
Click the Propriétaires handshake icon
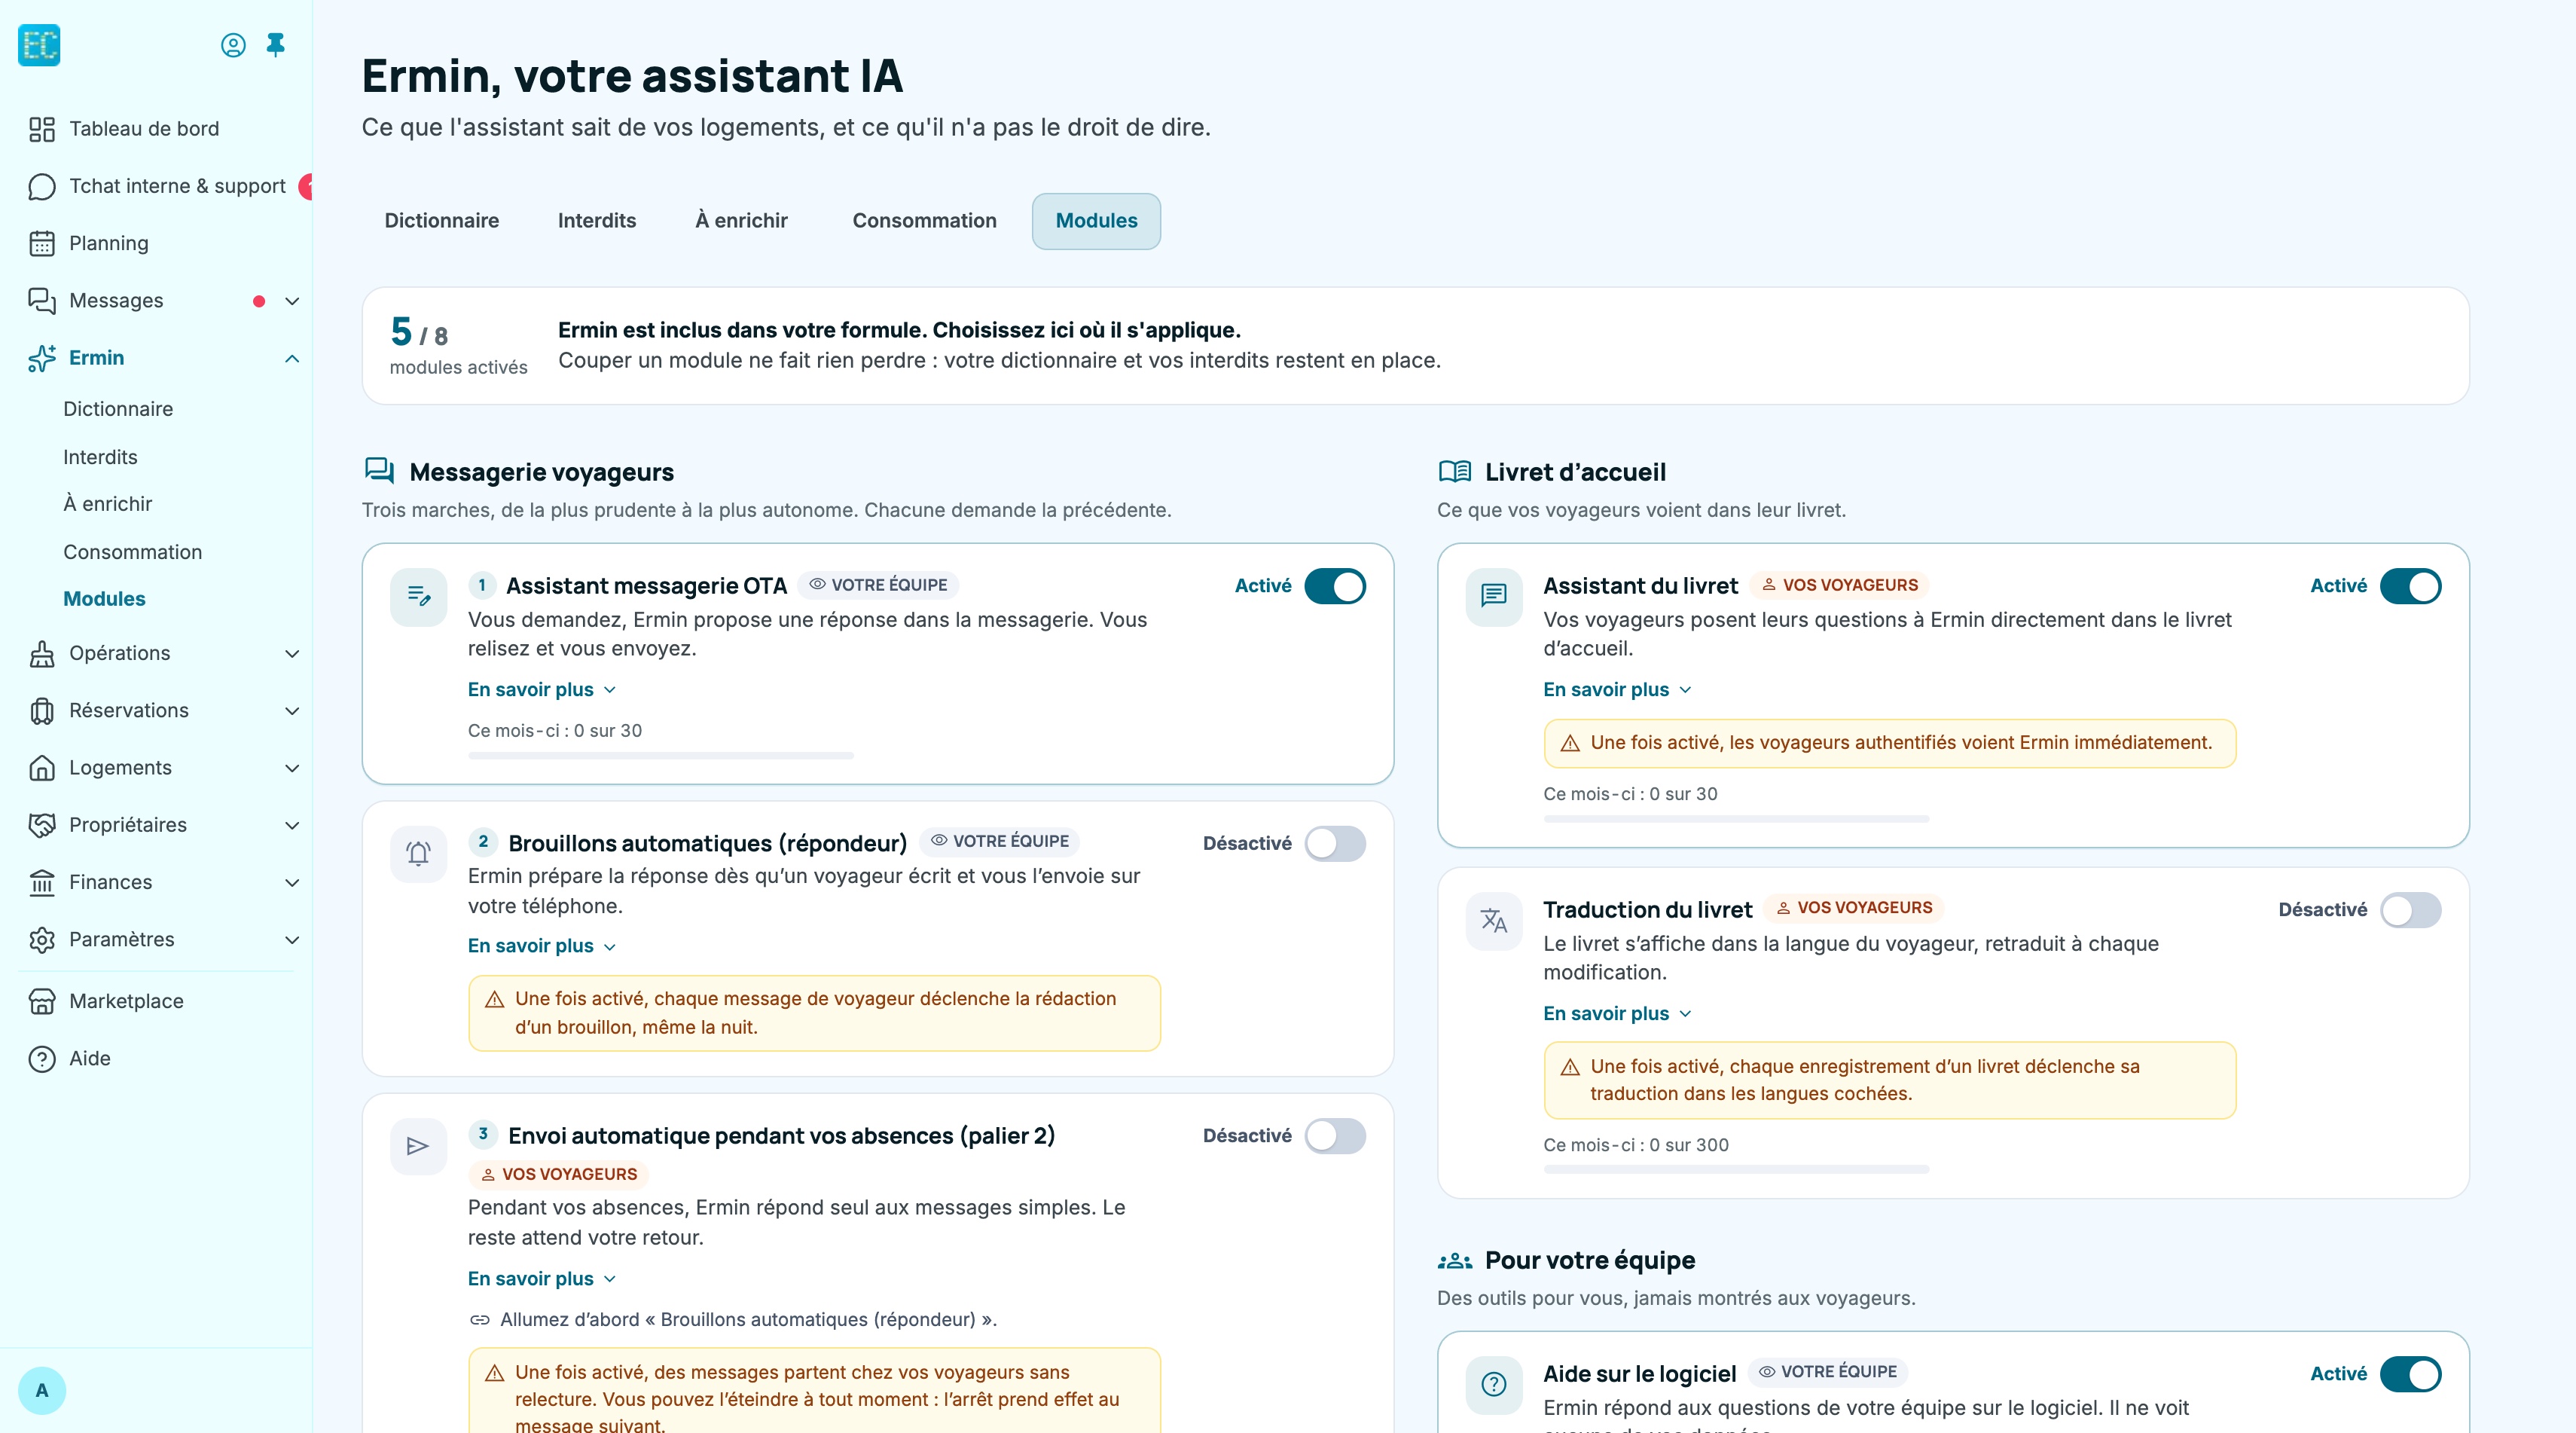42,825
